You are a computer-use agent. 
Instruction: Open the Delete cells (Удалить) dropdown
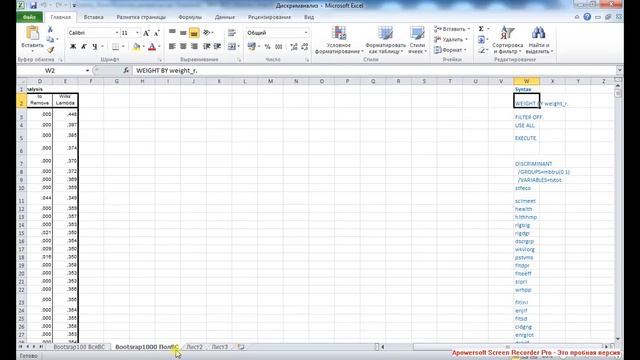coord(451,40)
